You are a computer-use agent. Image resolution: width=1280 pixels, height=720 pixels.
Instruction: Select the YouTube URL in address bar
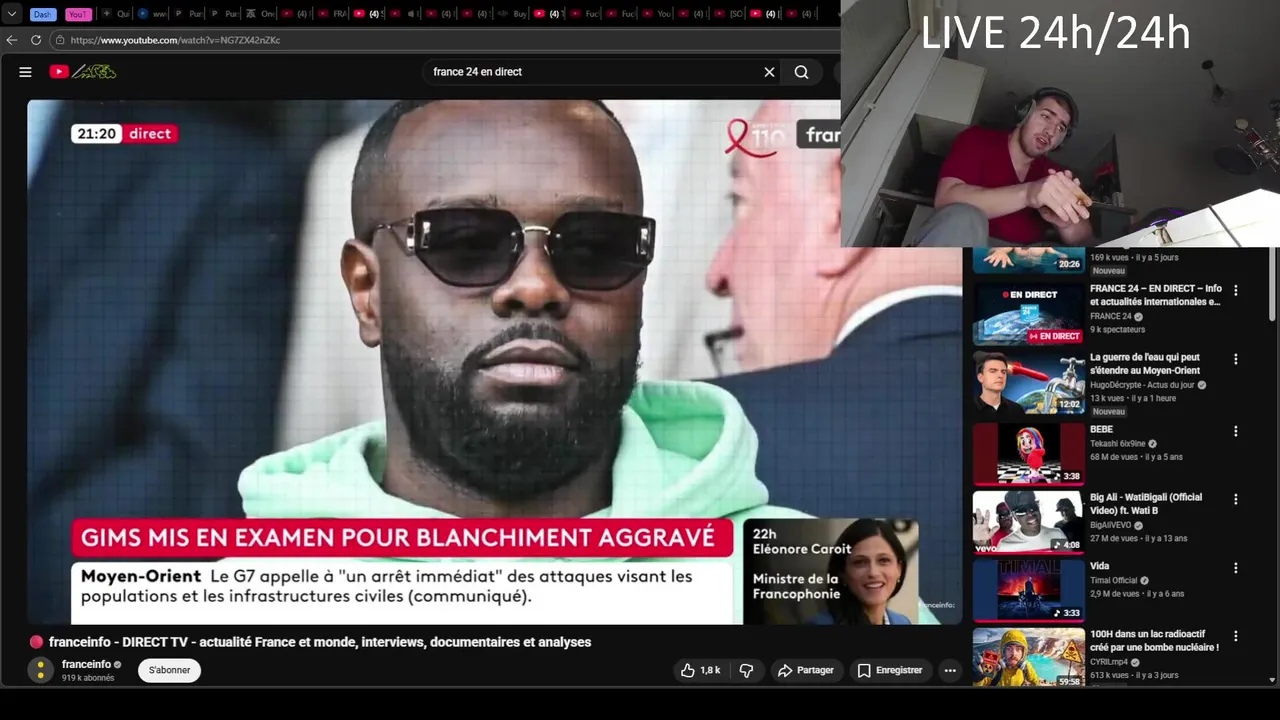click(x=175, y=40)
